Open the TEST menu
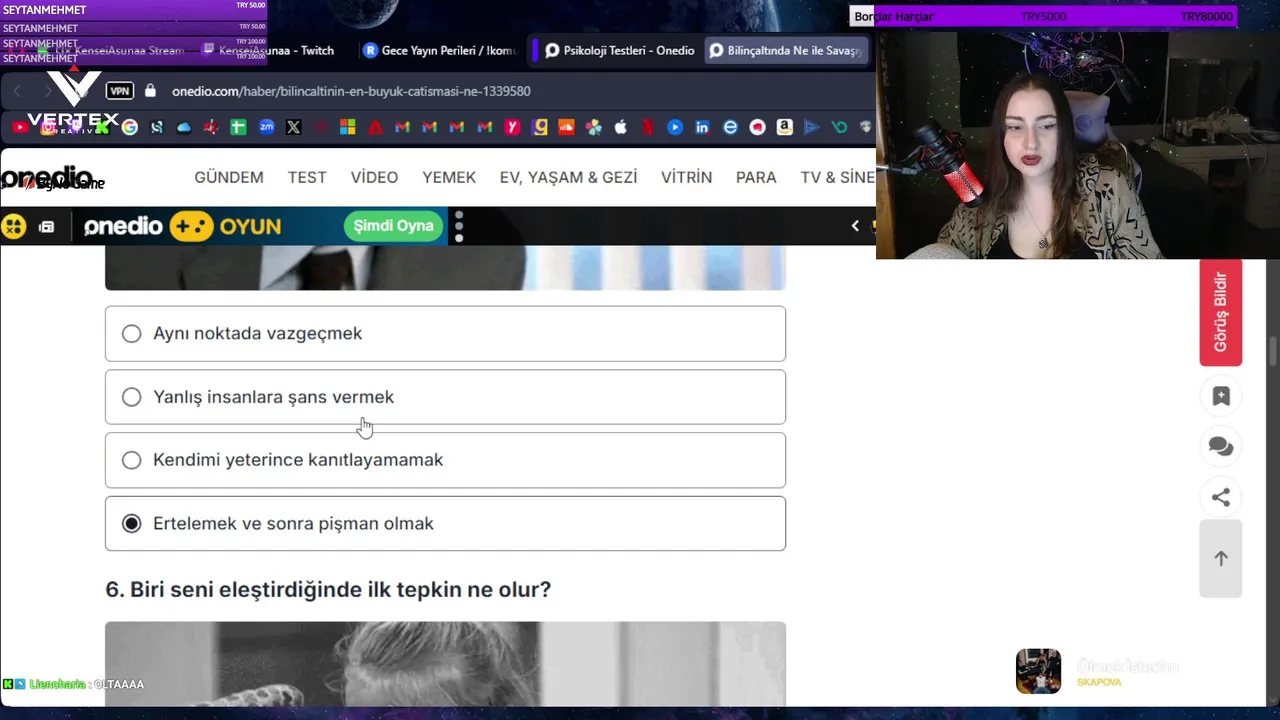Screen dimensions: 1280x720 coord(307,177)
